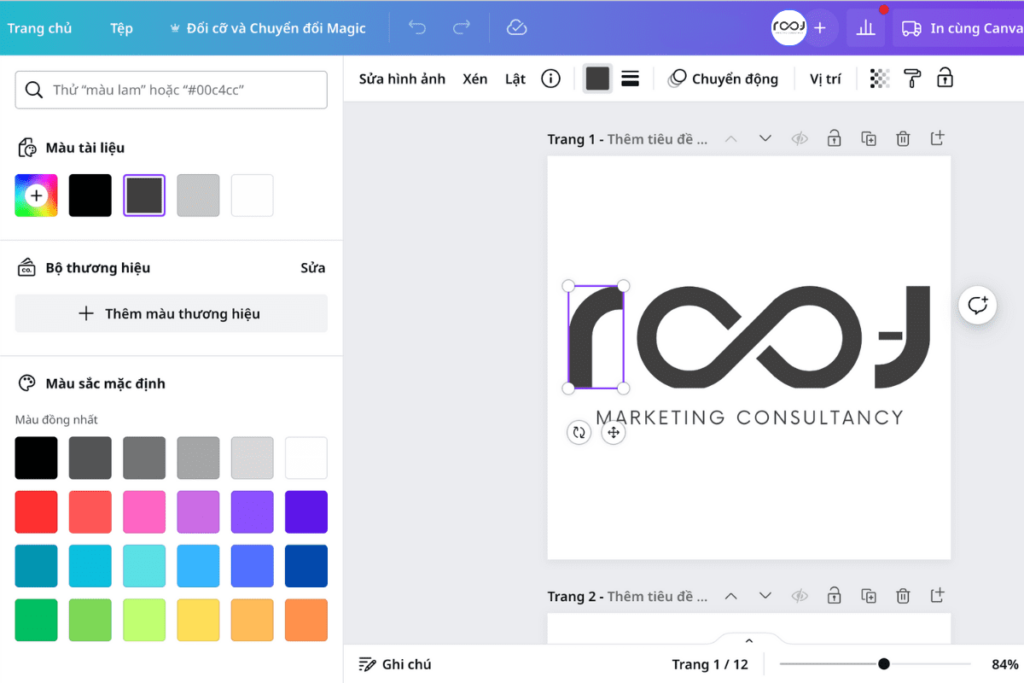Lock page Trang 2

(x=834, y=595)
